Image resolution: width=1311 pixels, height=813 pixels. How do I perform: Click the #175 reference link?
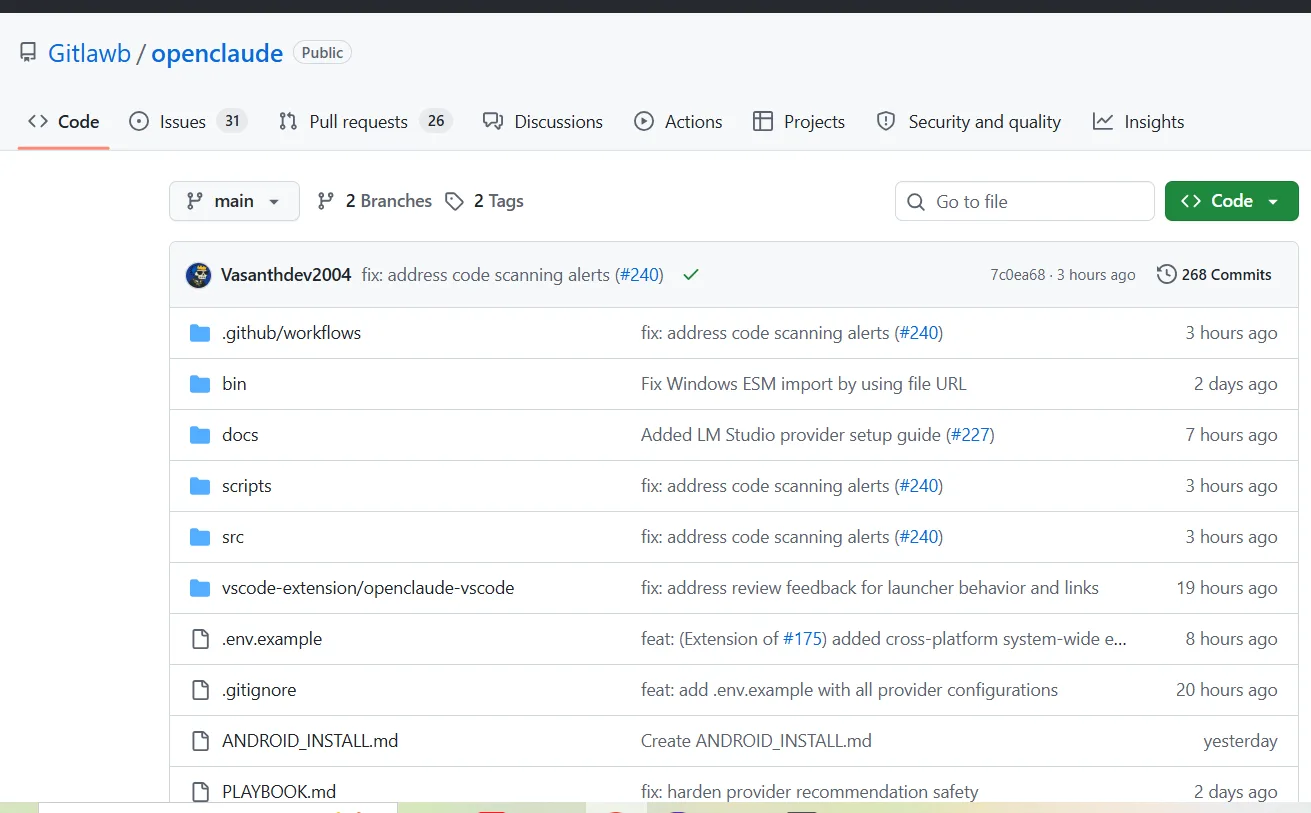click(802, 639)
